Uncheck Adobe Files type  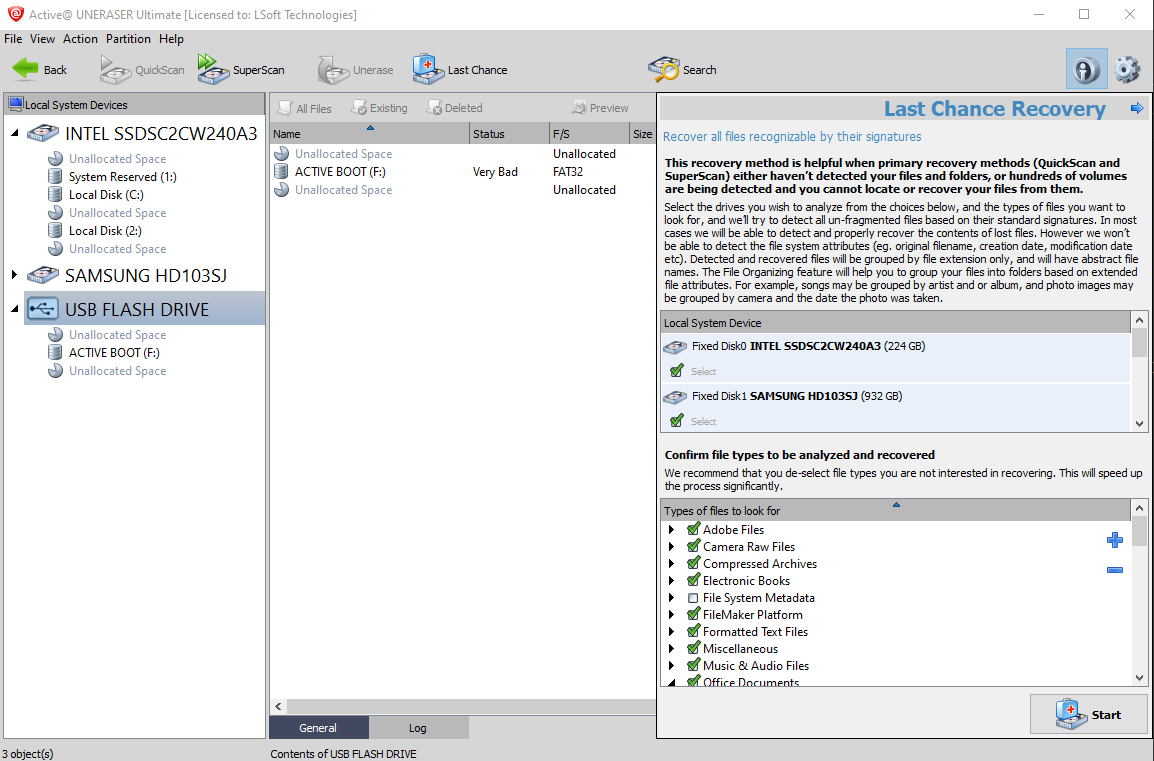coord(693,529)
